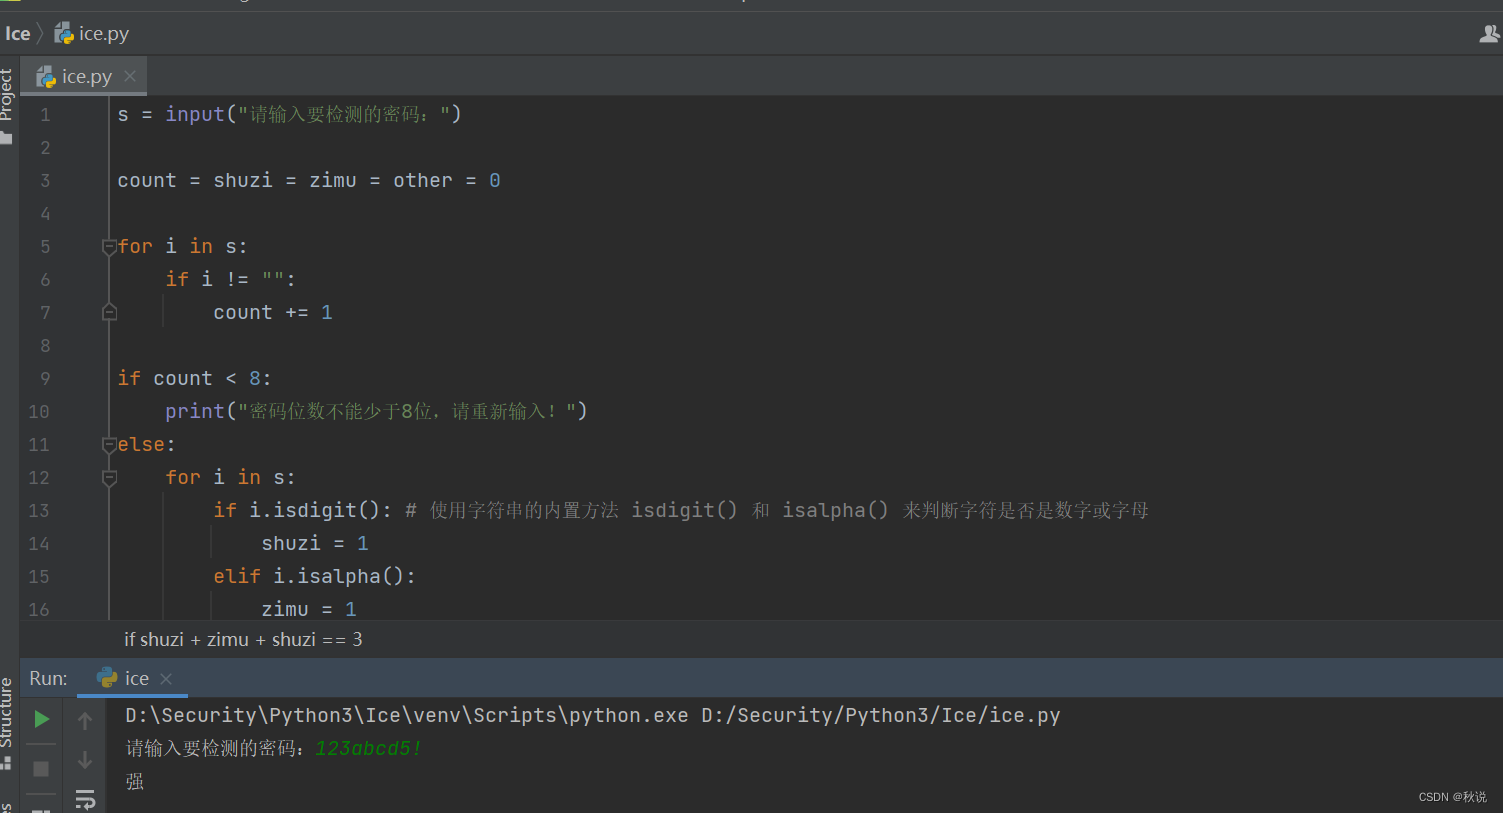
Task: Select the ice.py editor tab
Action: tap(84, 76)
